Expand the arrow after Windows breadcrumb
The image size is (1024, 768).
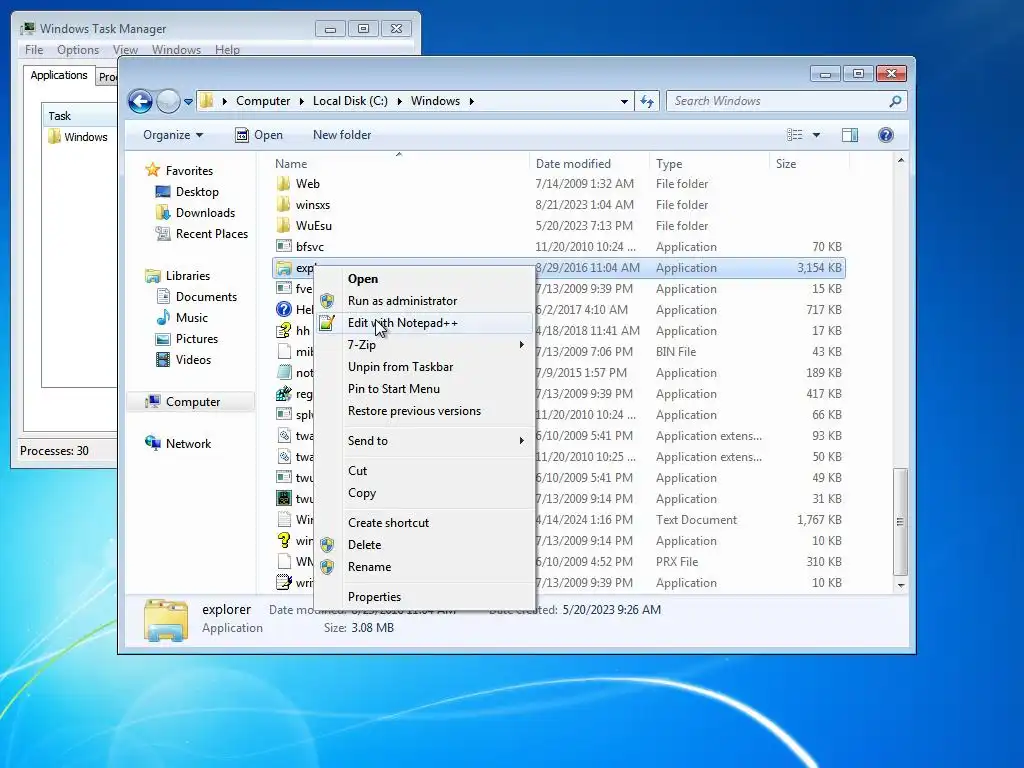tap(472, 101)
